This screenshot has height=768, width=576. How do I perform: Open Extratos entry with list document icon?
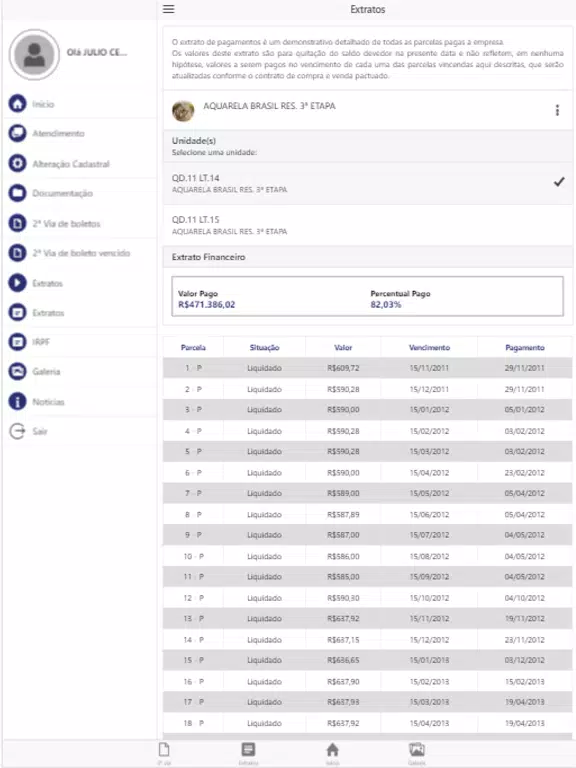tap(18, 312)
